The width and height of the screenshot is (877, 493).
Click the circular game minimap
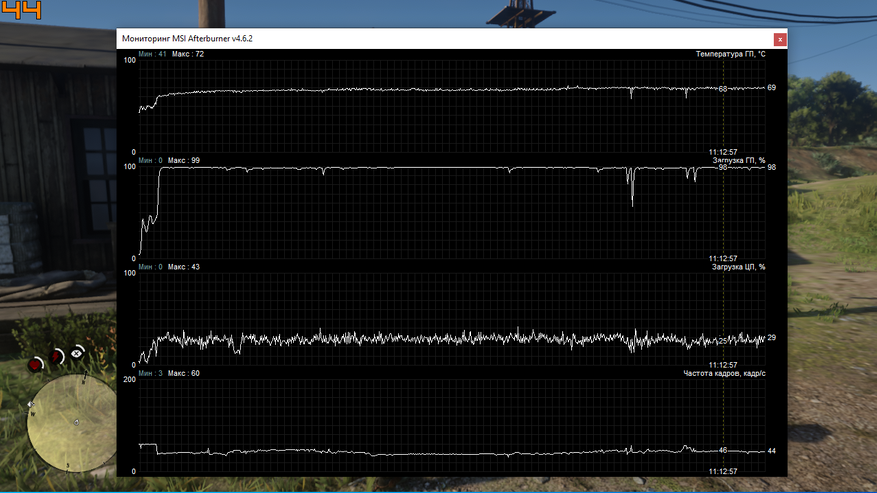pos(72,422)
